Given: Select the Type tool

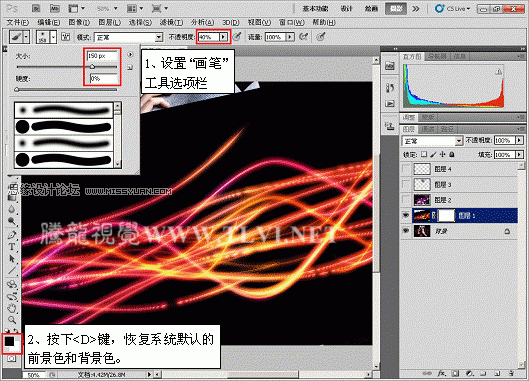Looking at the screenshot, I should [12, 247].
